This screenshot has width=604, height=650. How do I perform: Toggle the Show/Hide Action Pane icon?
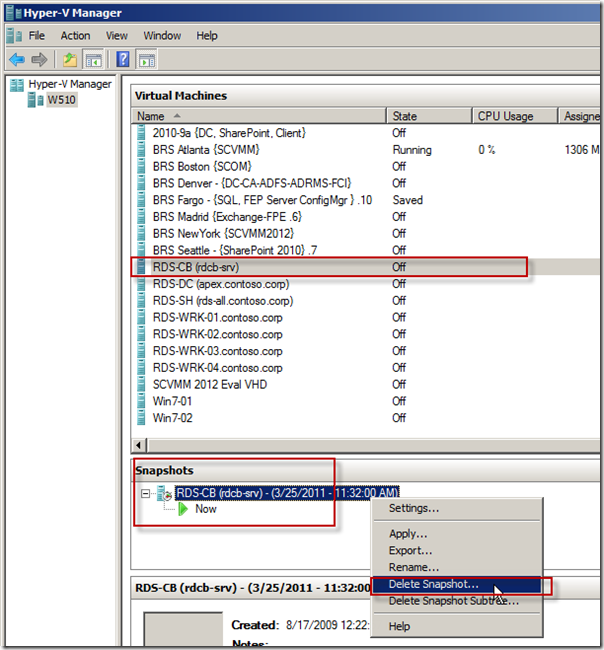(147, 60)
